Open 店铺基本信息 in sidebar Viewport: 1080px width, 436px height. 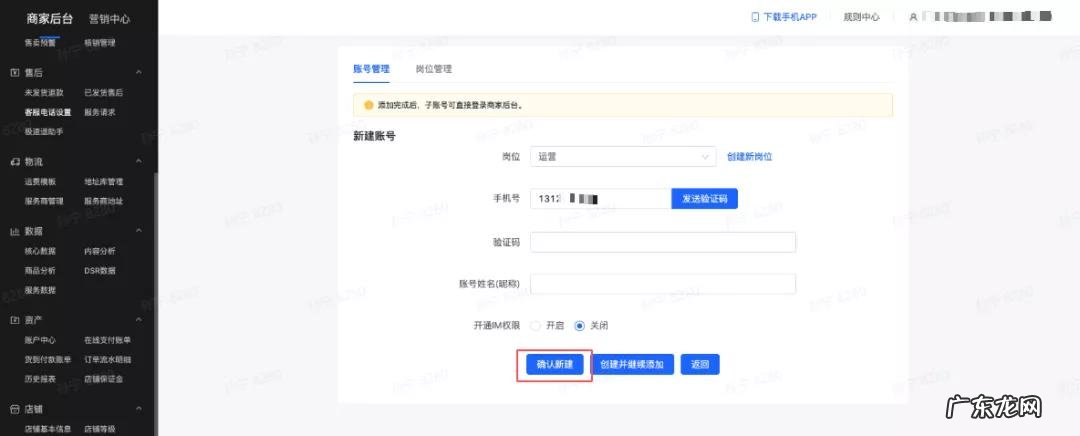click(48, 429)
